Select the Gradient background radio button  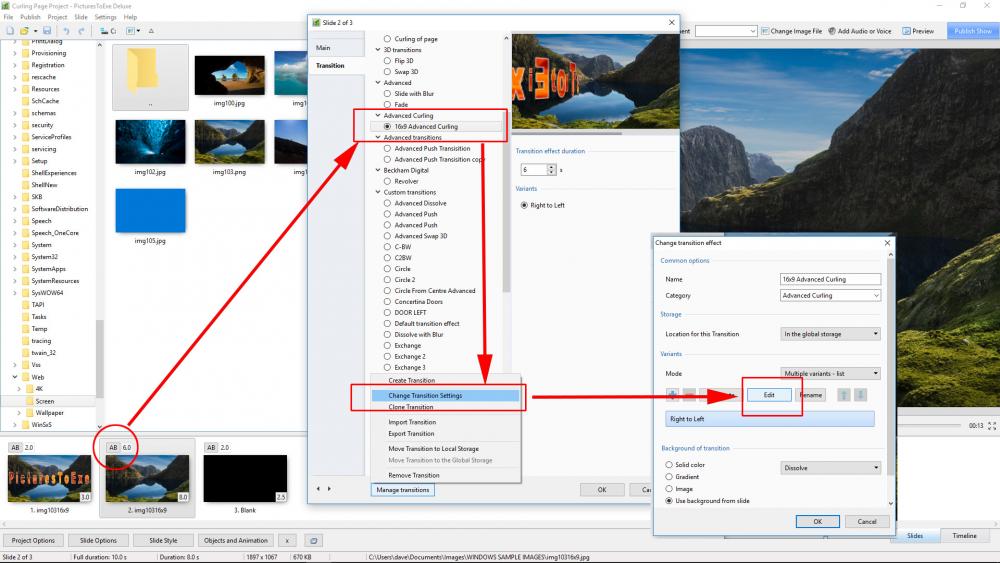point(669,477)
